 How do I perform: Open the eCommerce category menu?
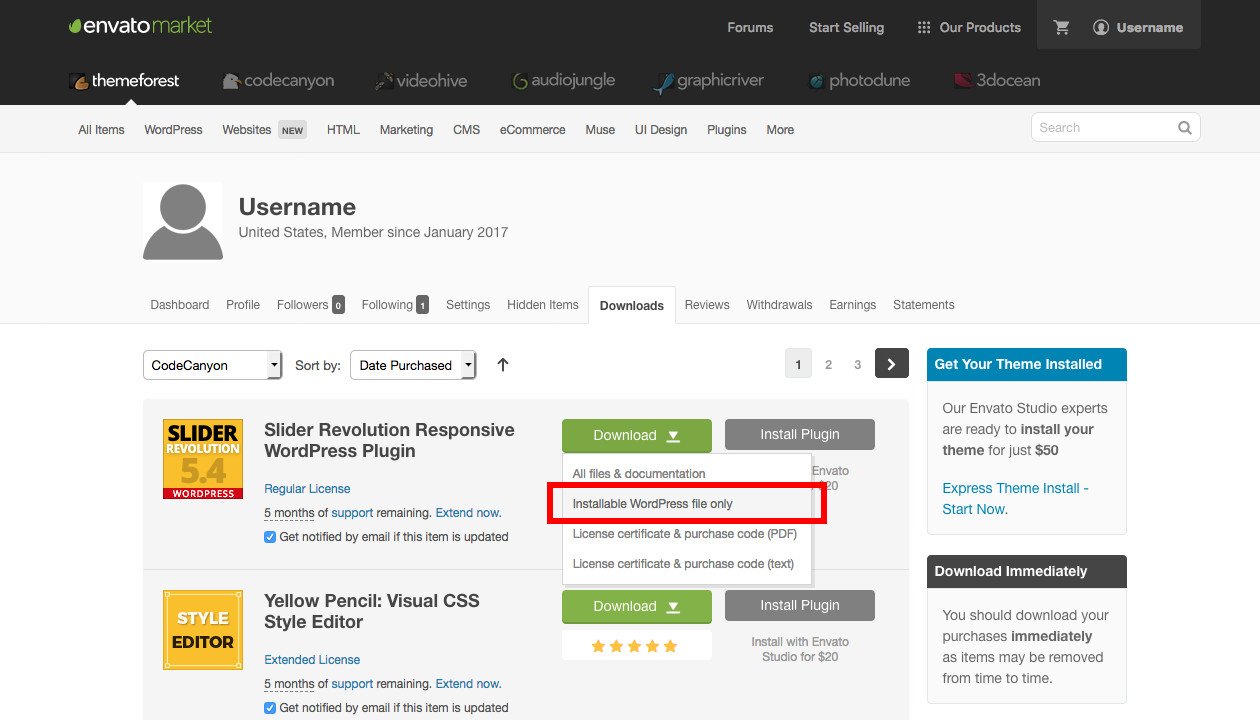point(532,130)
